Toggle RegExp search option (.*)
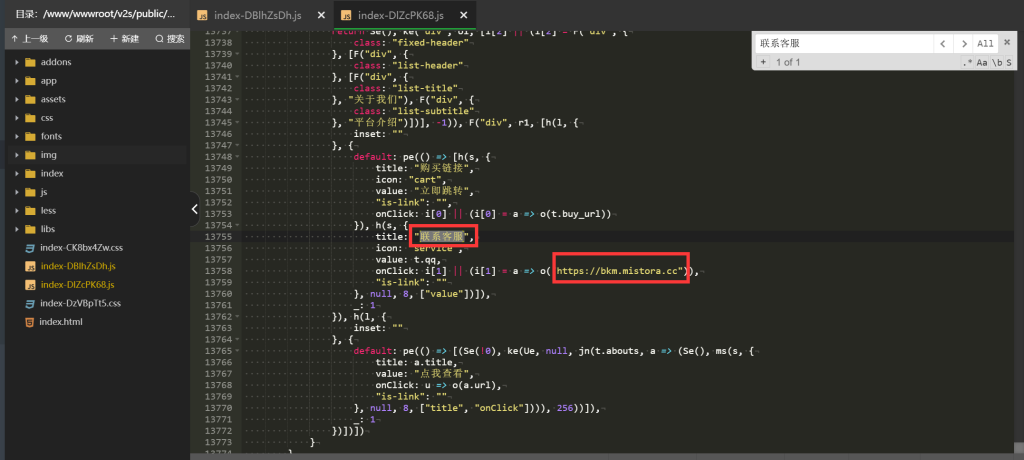This screenshot has height=460, width=1024. click(x=967, y=63)
